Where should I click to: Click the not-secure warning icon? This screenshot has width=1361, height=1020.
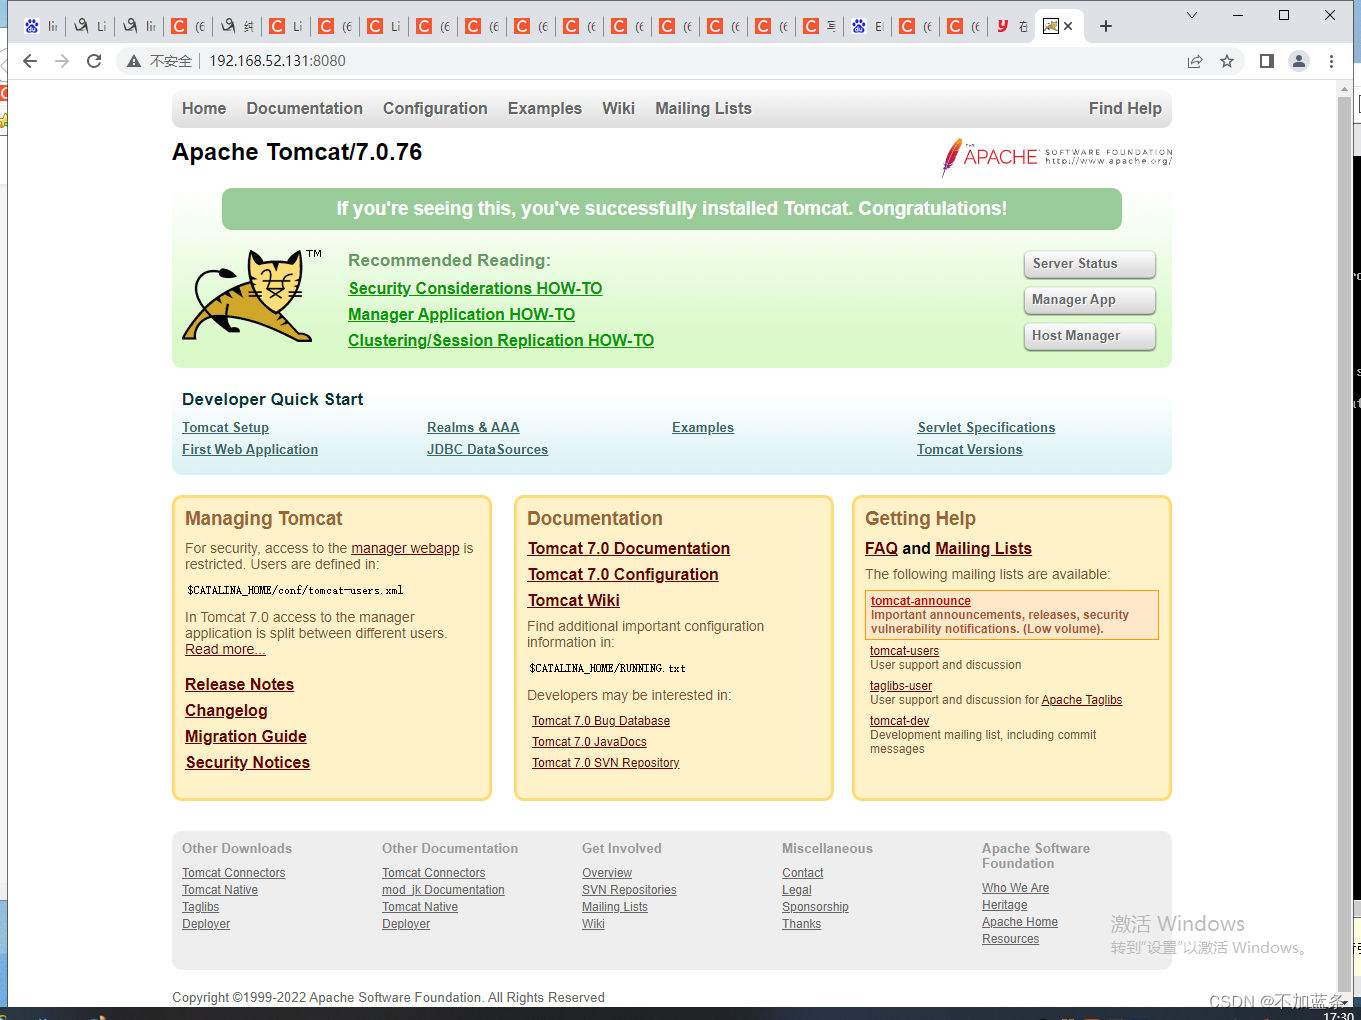(134, 61)
